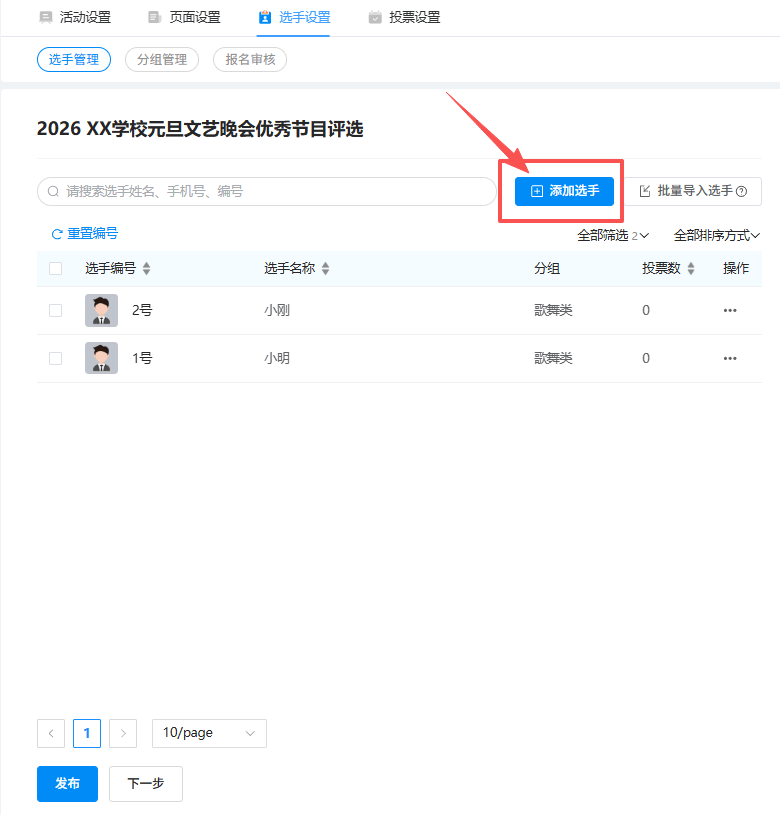Sort by 投票数 using the sort arrows
Screen dimensions: 780x815
pyautogui.click(x=691, y=269)
